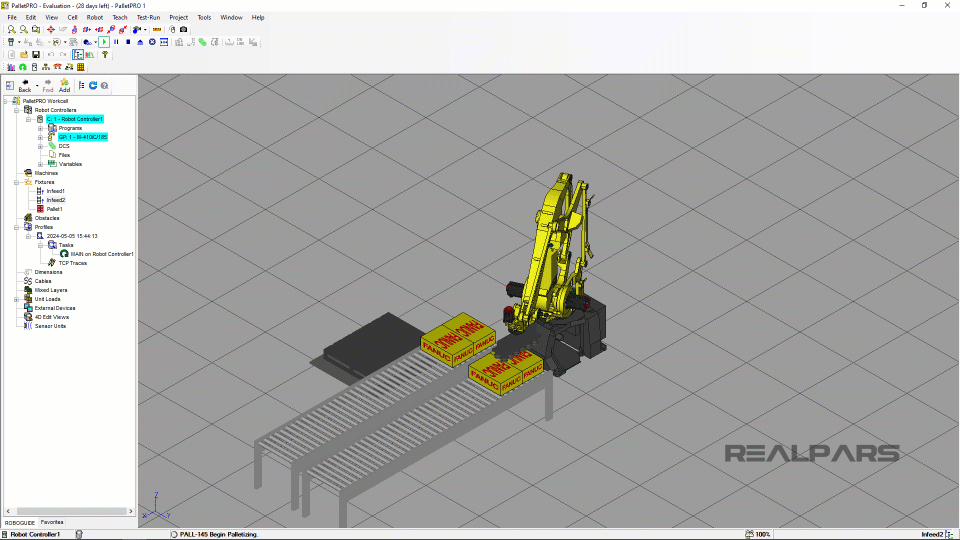Open the Cell menu

pos(72,17)
